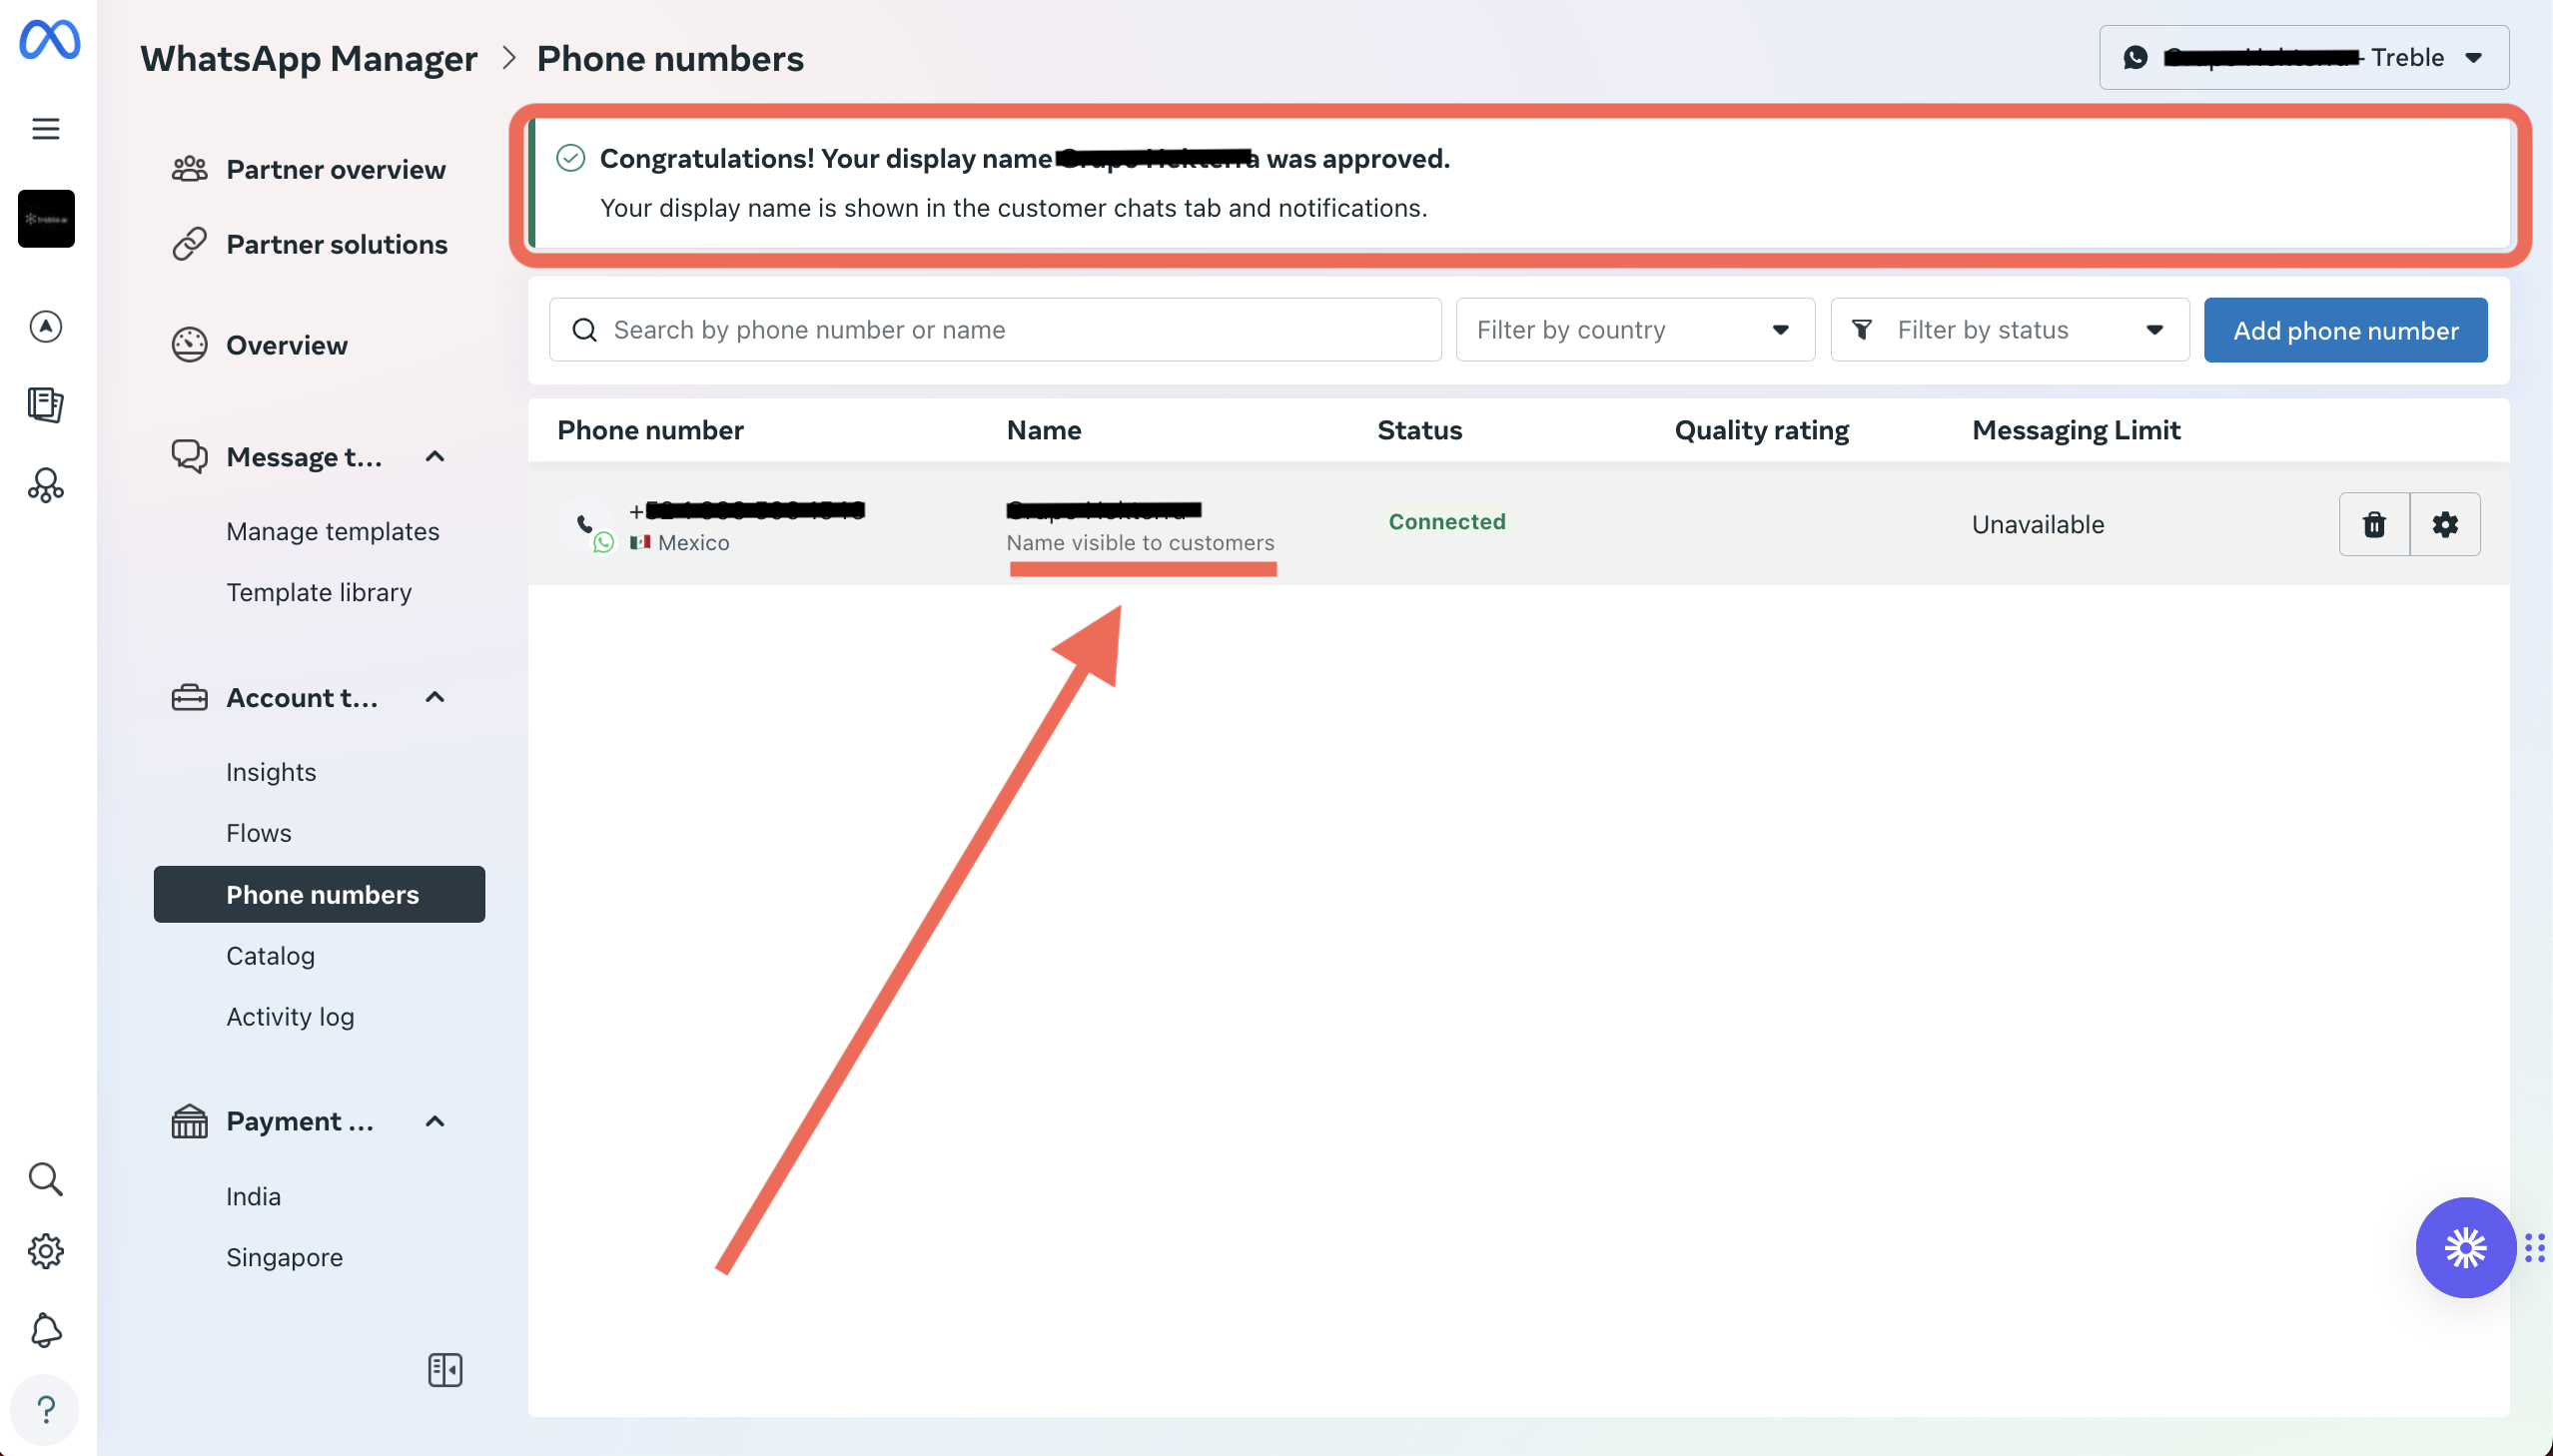Click the magnifier search icon in left rail
The image size is (2553, 1456).
pos(46,1178)
